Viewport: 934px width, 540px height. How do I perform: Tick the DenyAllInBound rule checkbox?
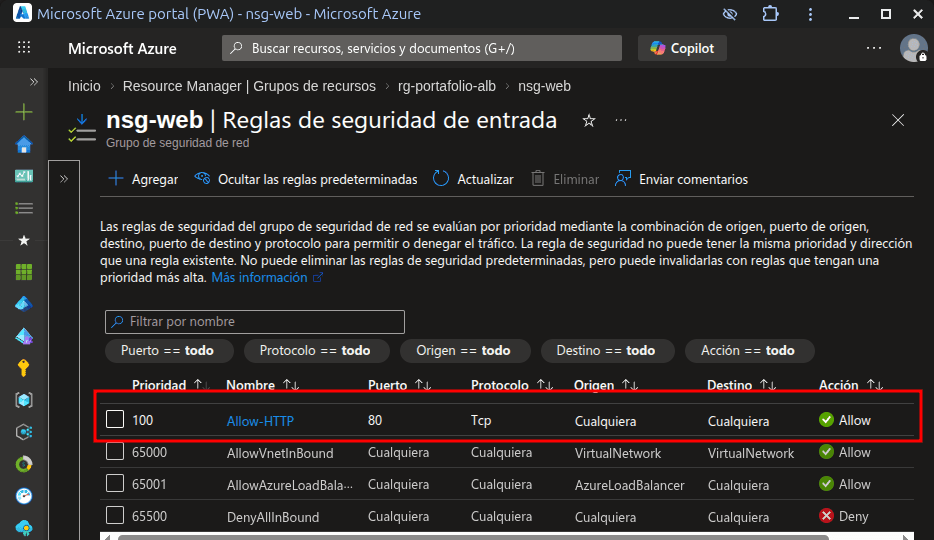point(115,516)
